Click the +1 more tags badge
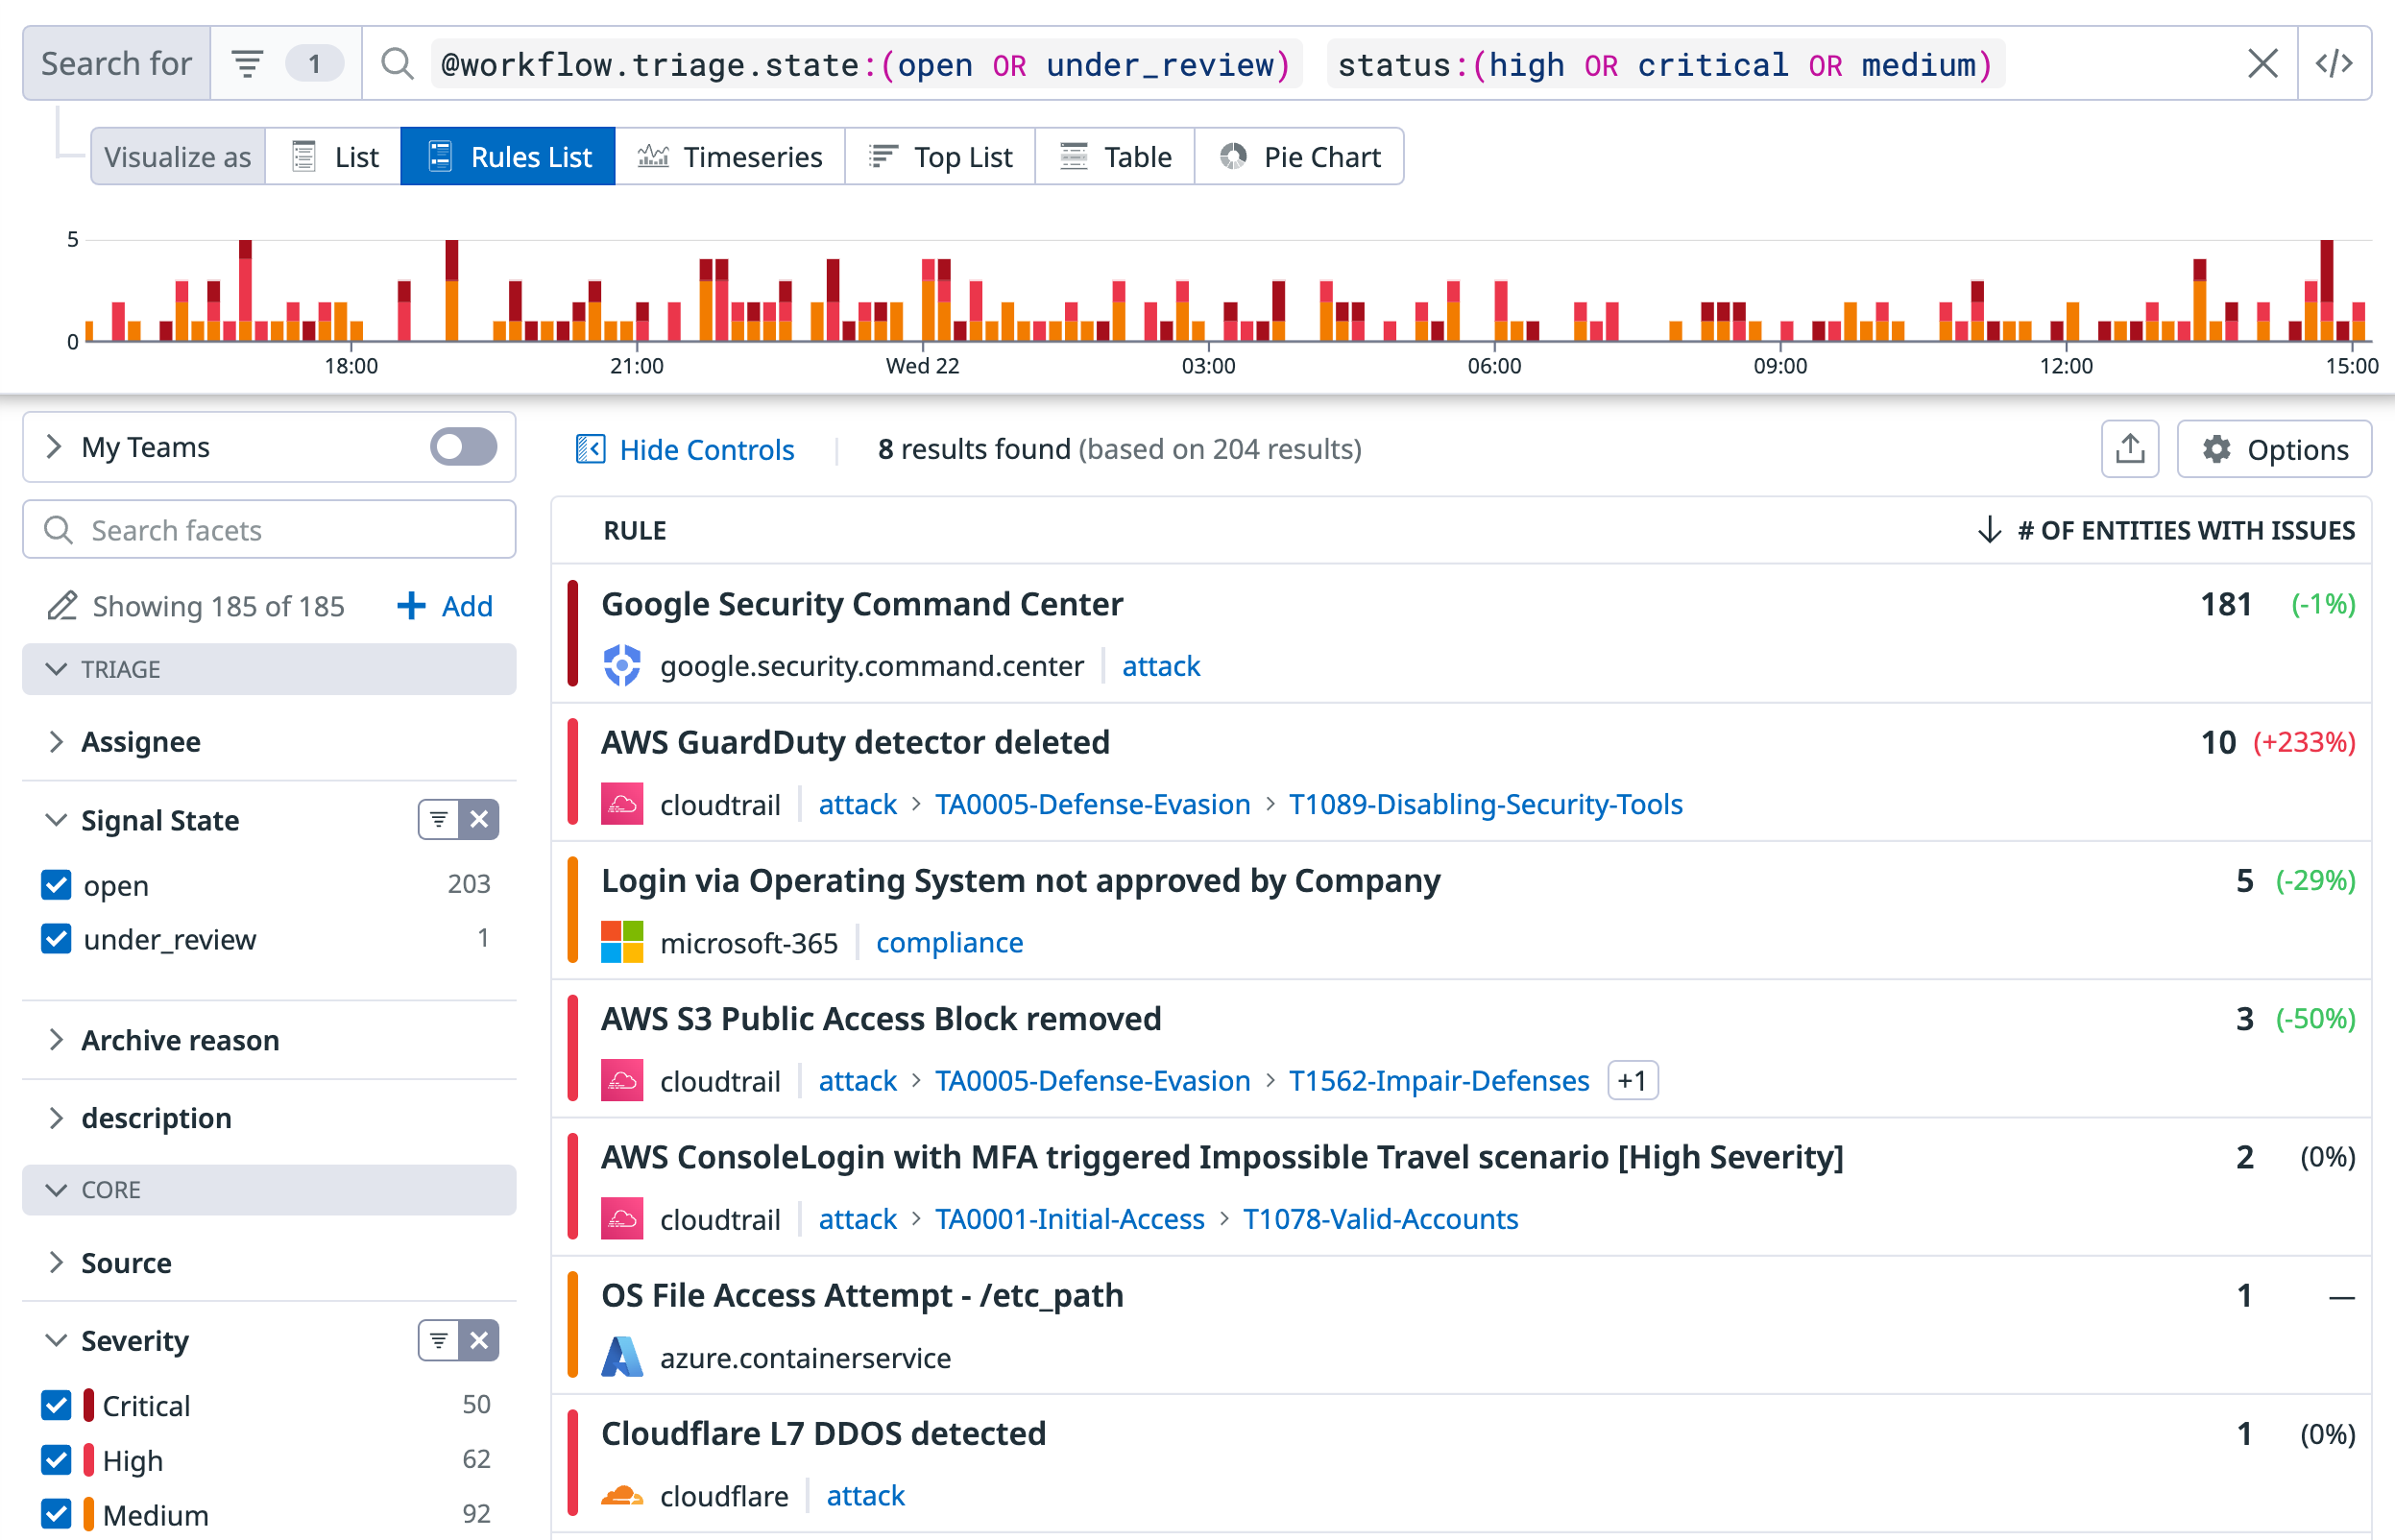 1632,1080
